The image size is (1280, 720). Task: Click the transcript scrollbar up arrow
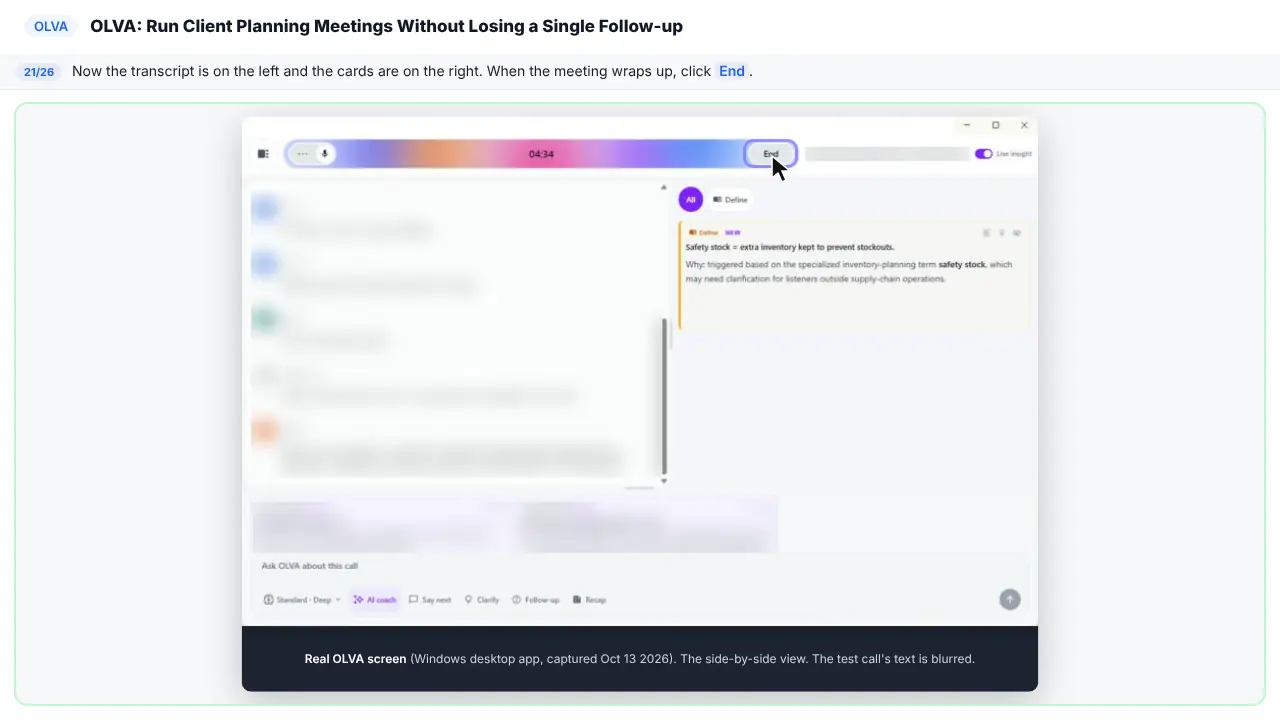click(x=664, y=188)
